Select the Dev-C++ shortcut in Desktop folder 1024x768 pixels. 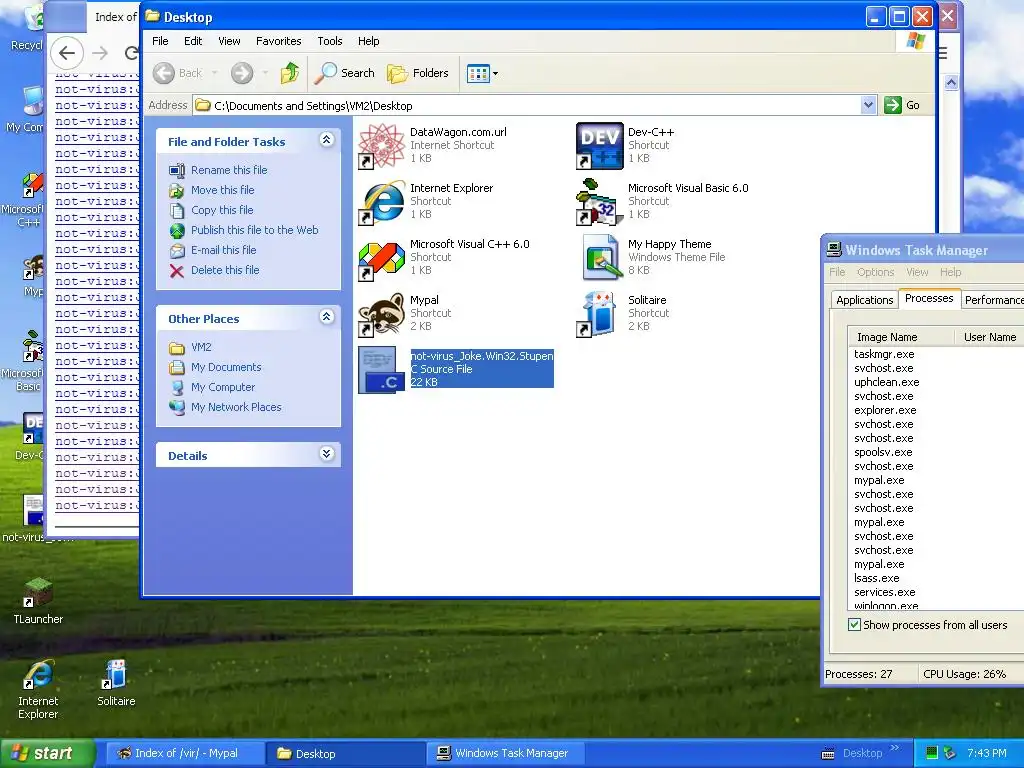(x=600, y=146)
